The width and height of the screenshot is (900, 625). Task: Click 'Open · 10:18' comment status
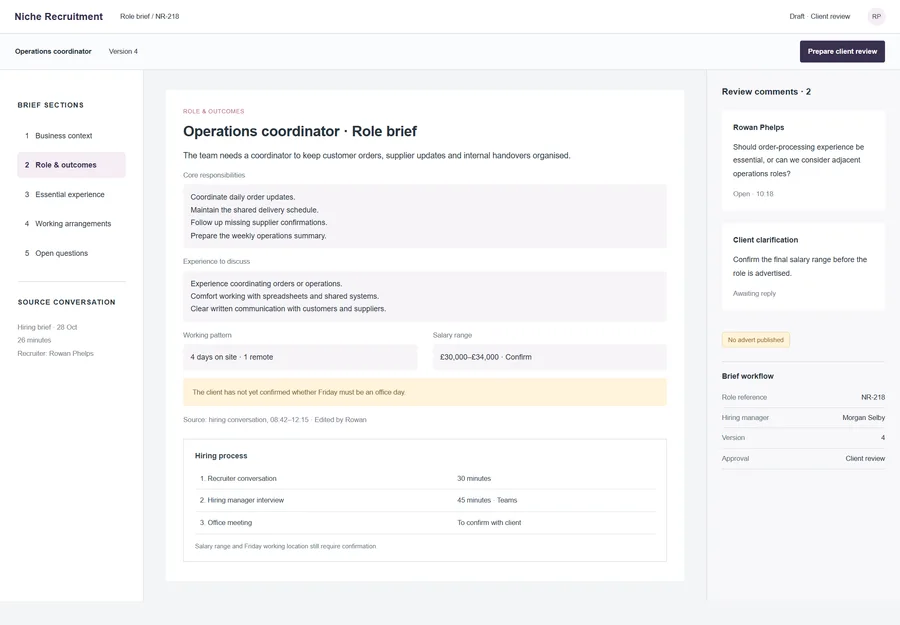(753, 194)
